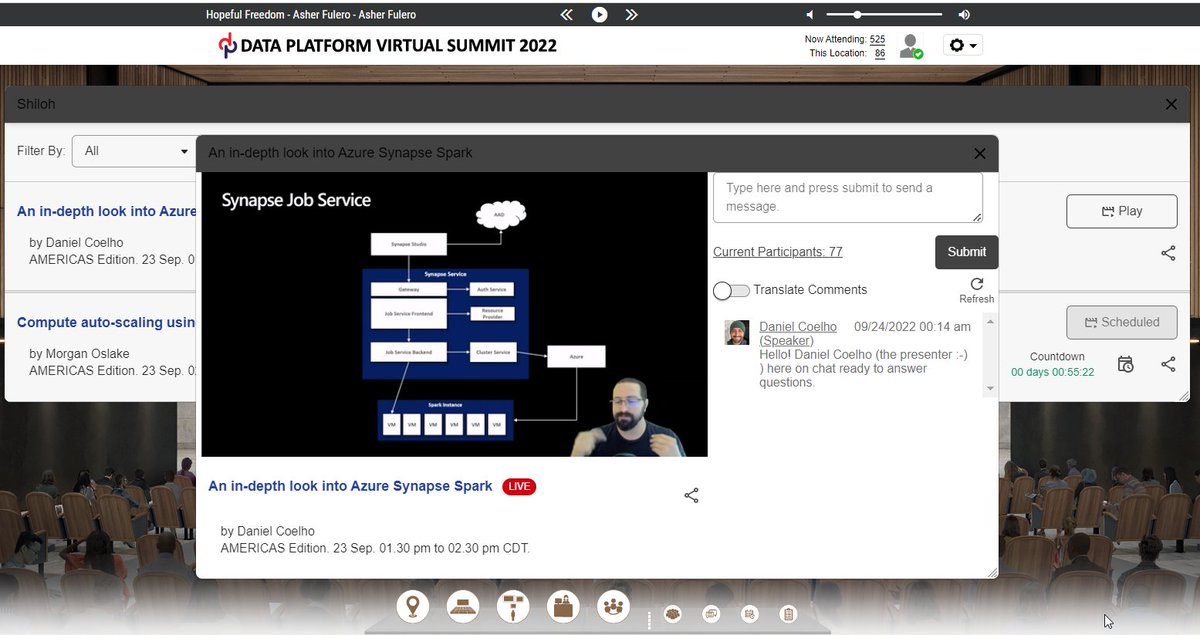The image size is (1200, 635).
Task: View This Location count 86
Action: click(x=880, y=53)
